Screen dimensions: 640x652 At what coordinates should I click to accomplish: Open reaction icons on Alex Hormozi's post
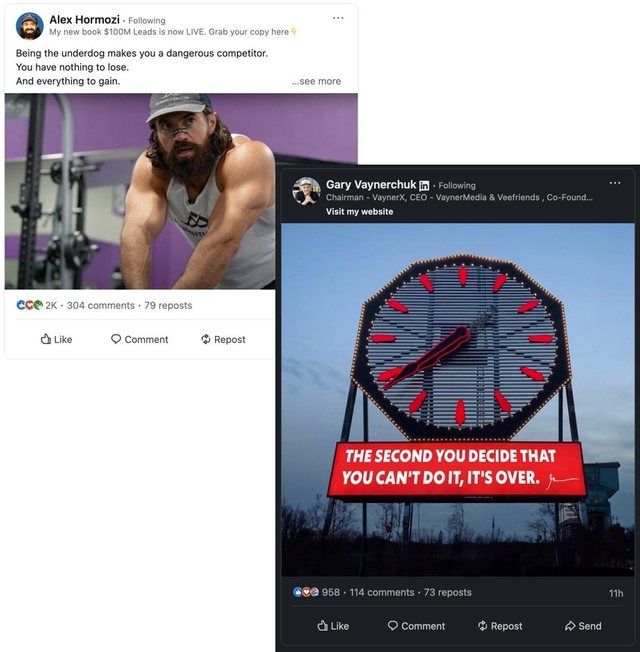point(29,305)
